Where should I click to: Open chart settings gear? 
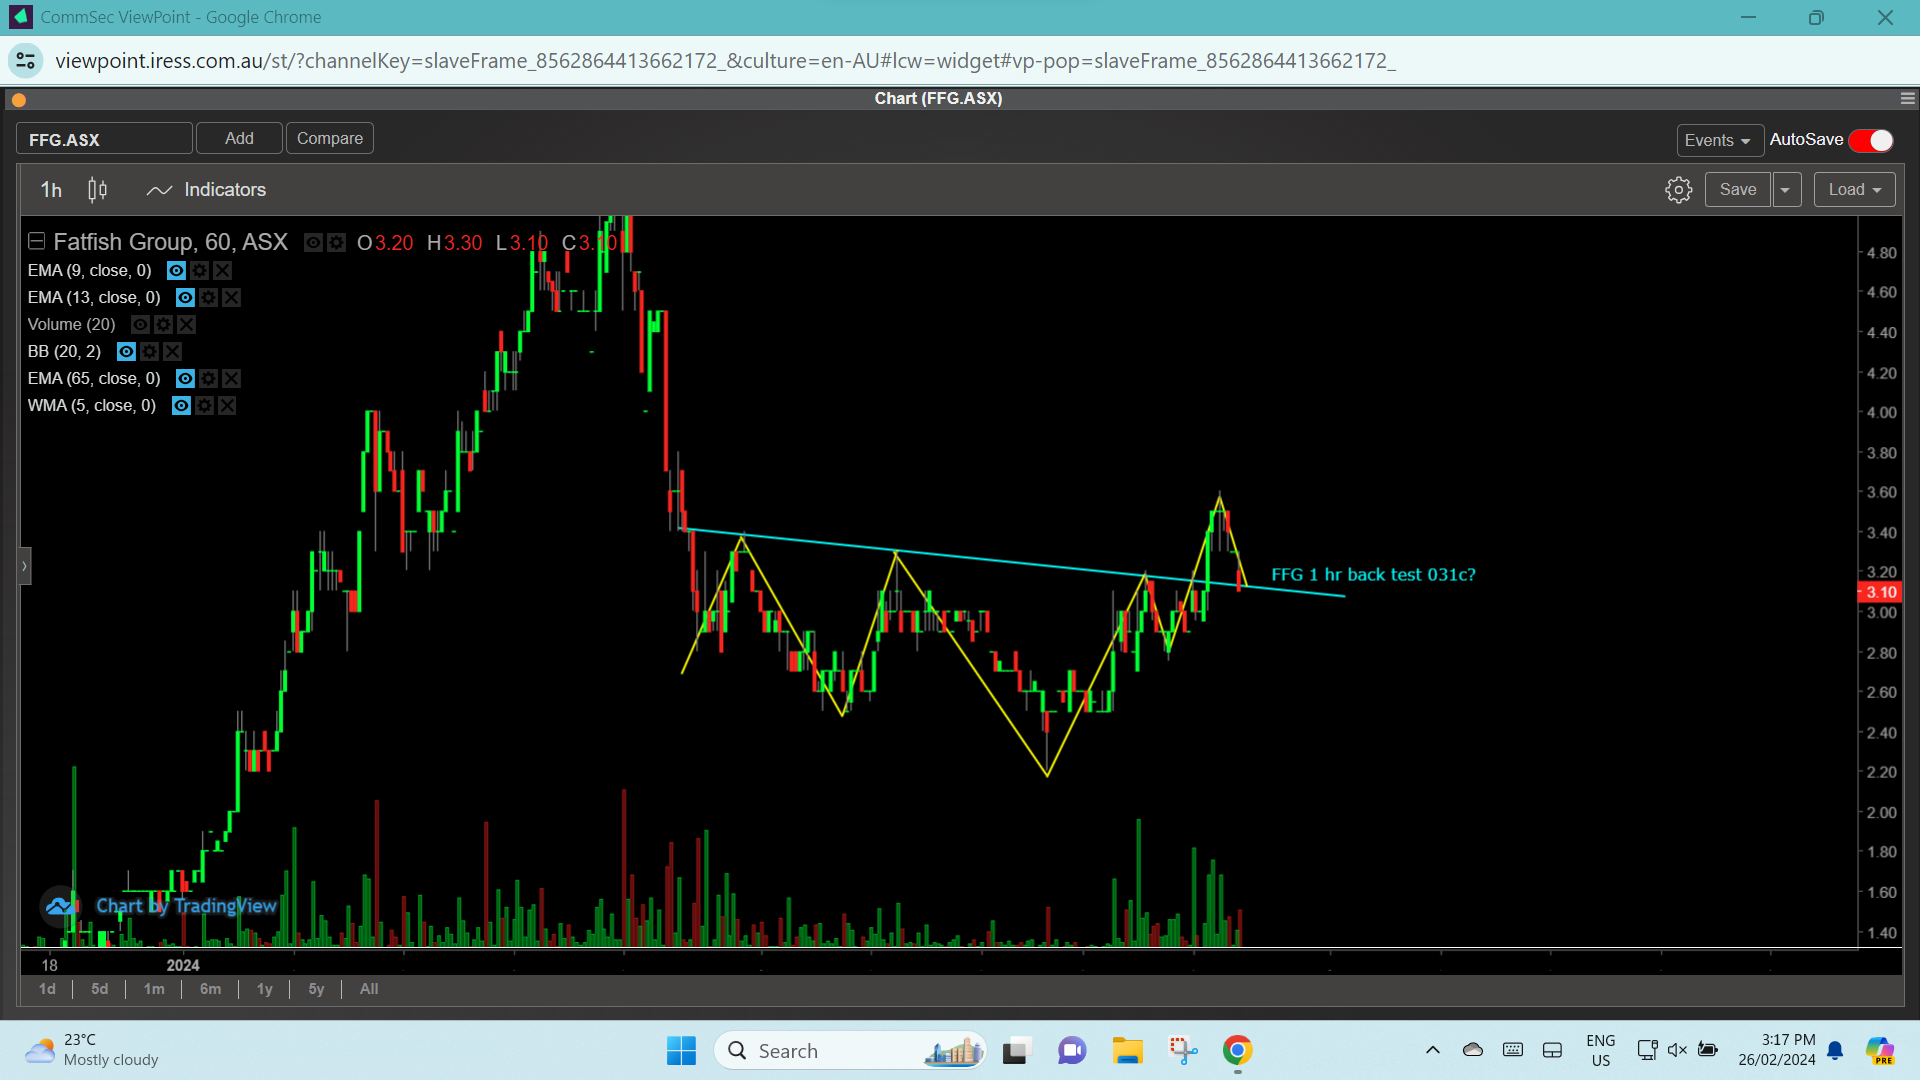tap(1678, 190)
